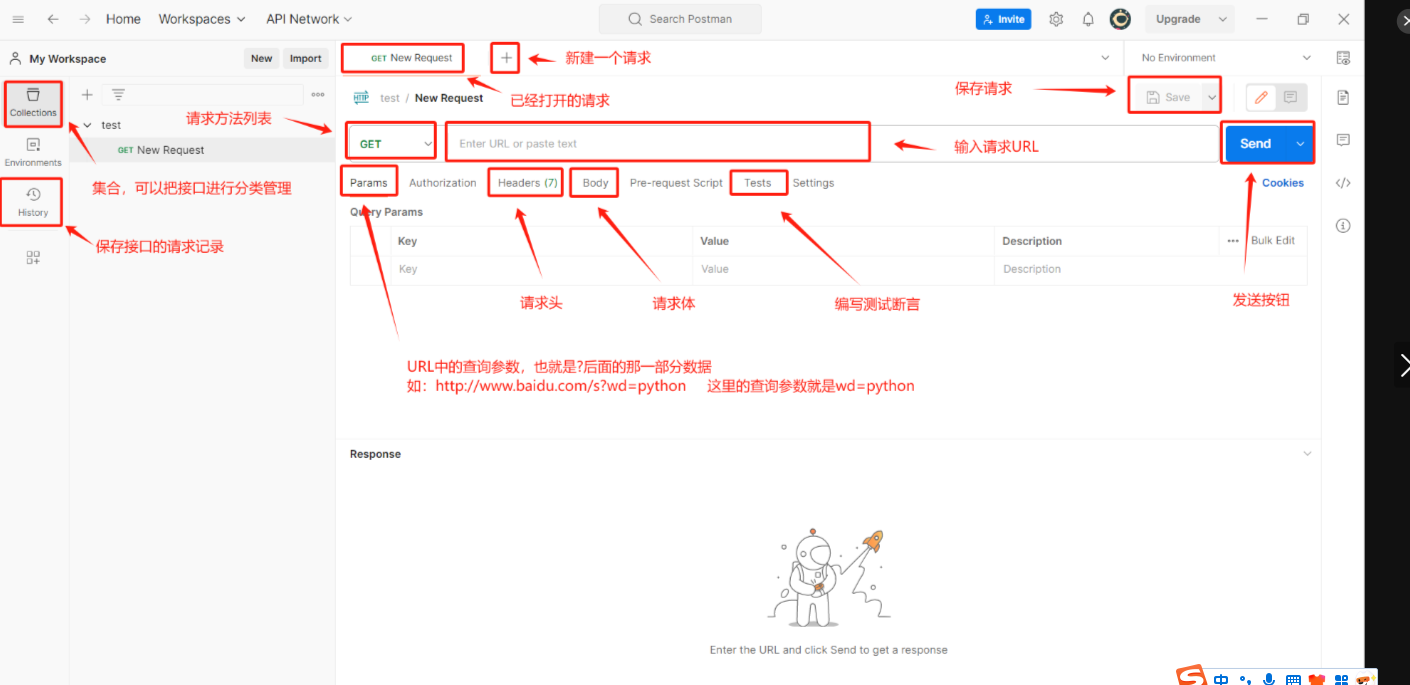Click the Sogou input method S logo

[x=1190, y=676]
